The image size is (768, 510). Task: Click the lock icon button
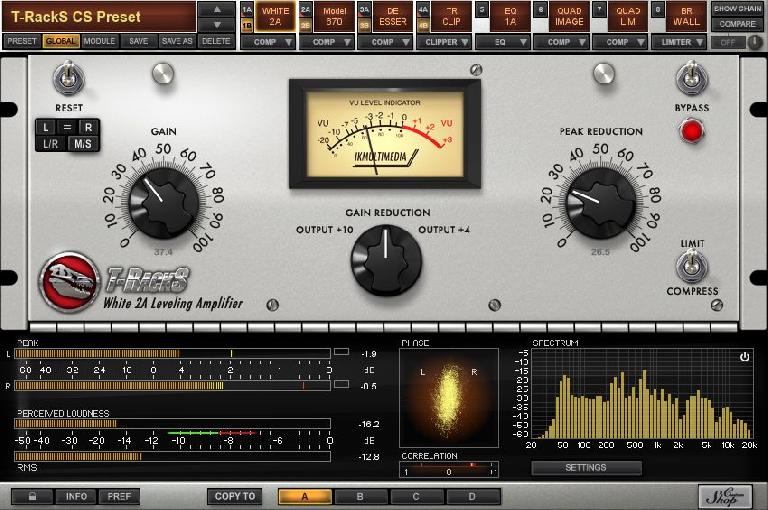point(32,496)
